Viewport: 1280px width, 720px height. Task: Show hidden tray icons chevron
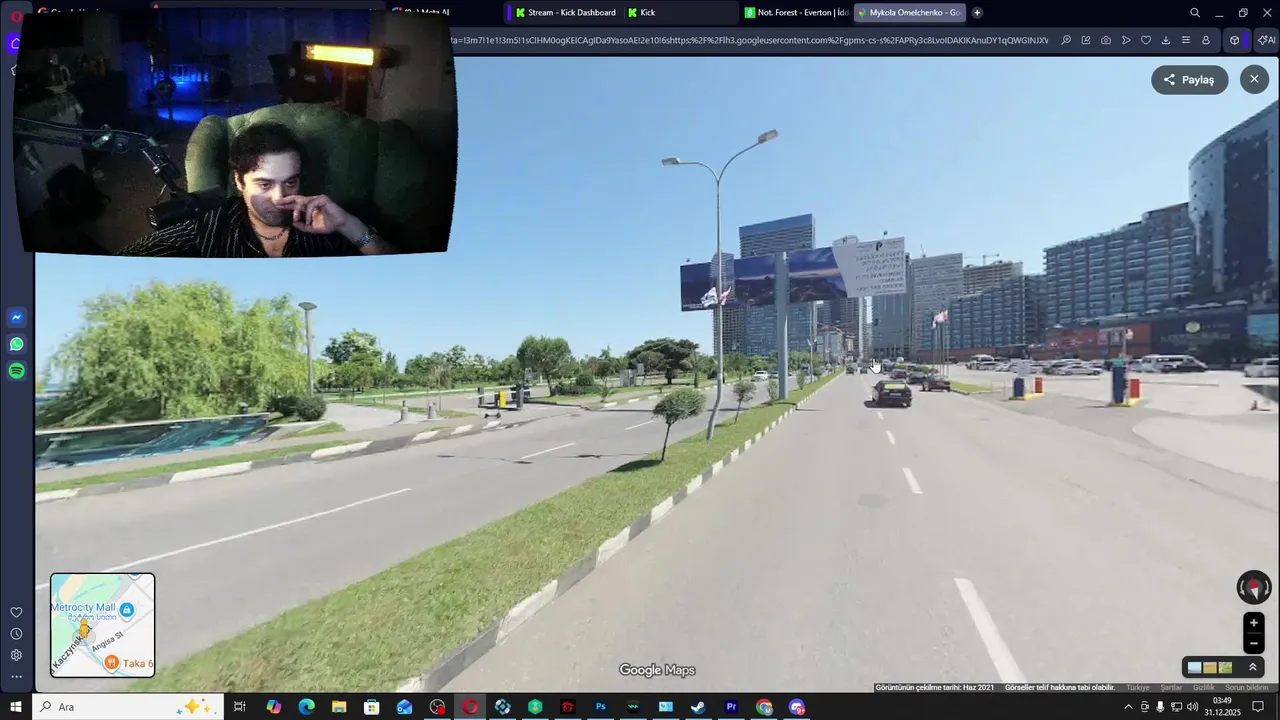[1128, 707]
